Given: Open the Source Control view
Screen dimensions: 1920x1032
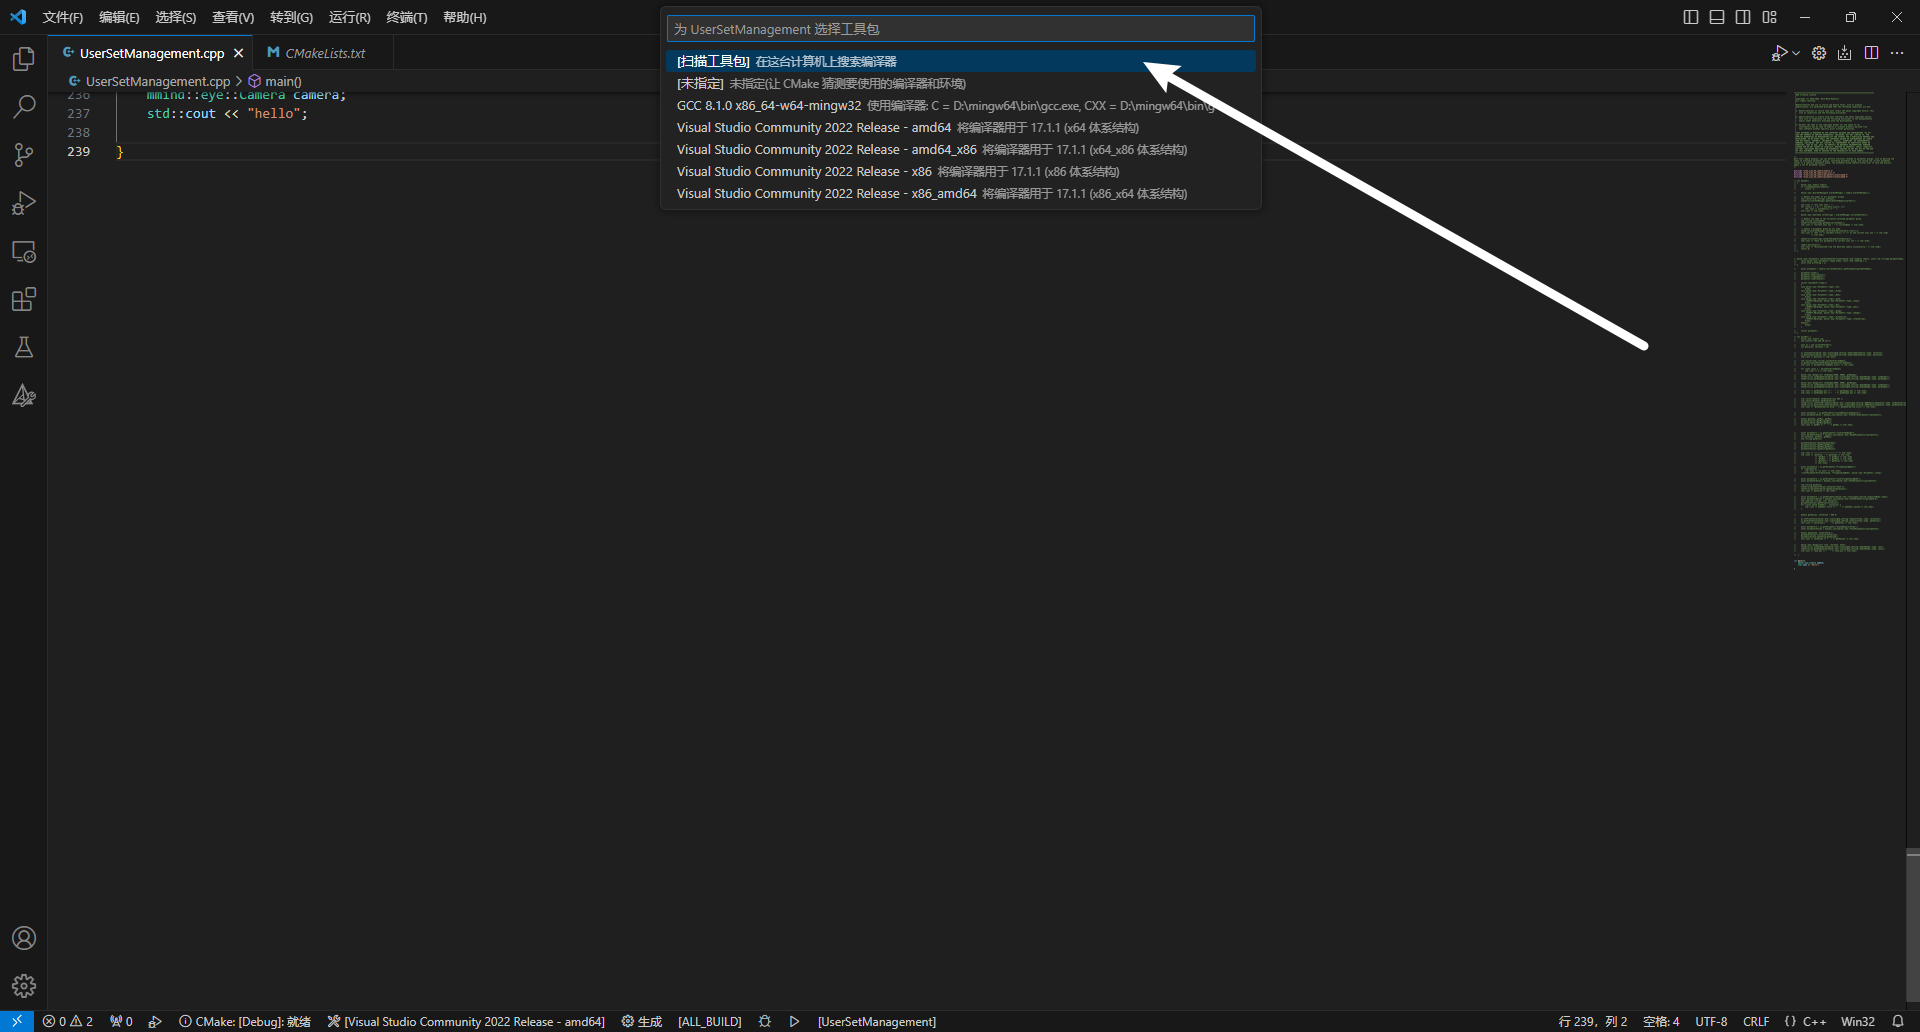Looking at the screenshot, I should click(x=24, y=155).
